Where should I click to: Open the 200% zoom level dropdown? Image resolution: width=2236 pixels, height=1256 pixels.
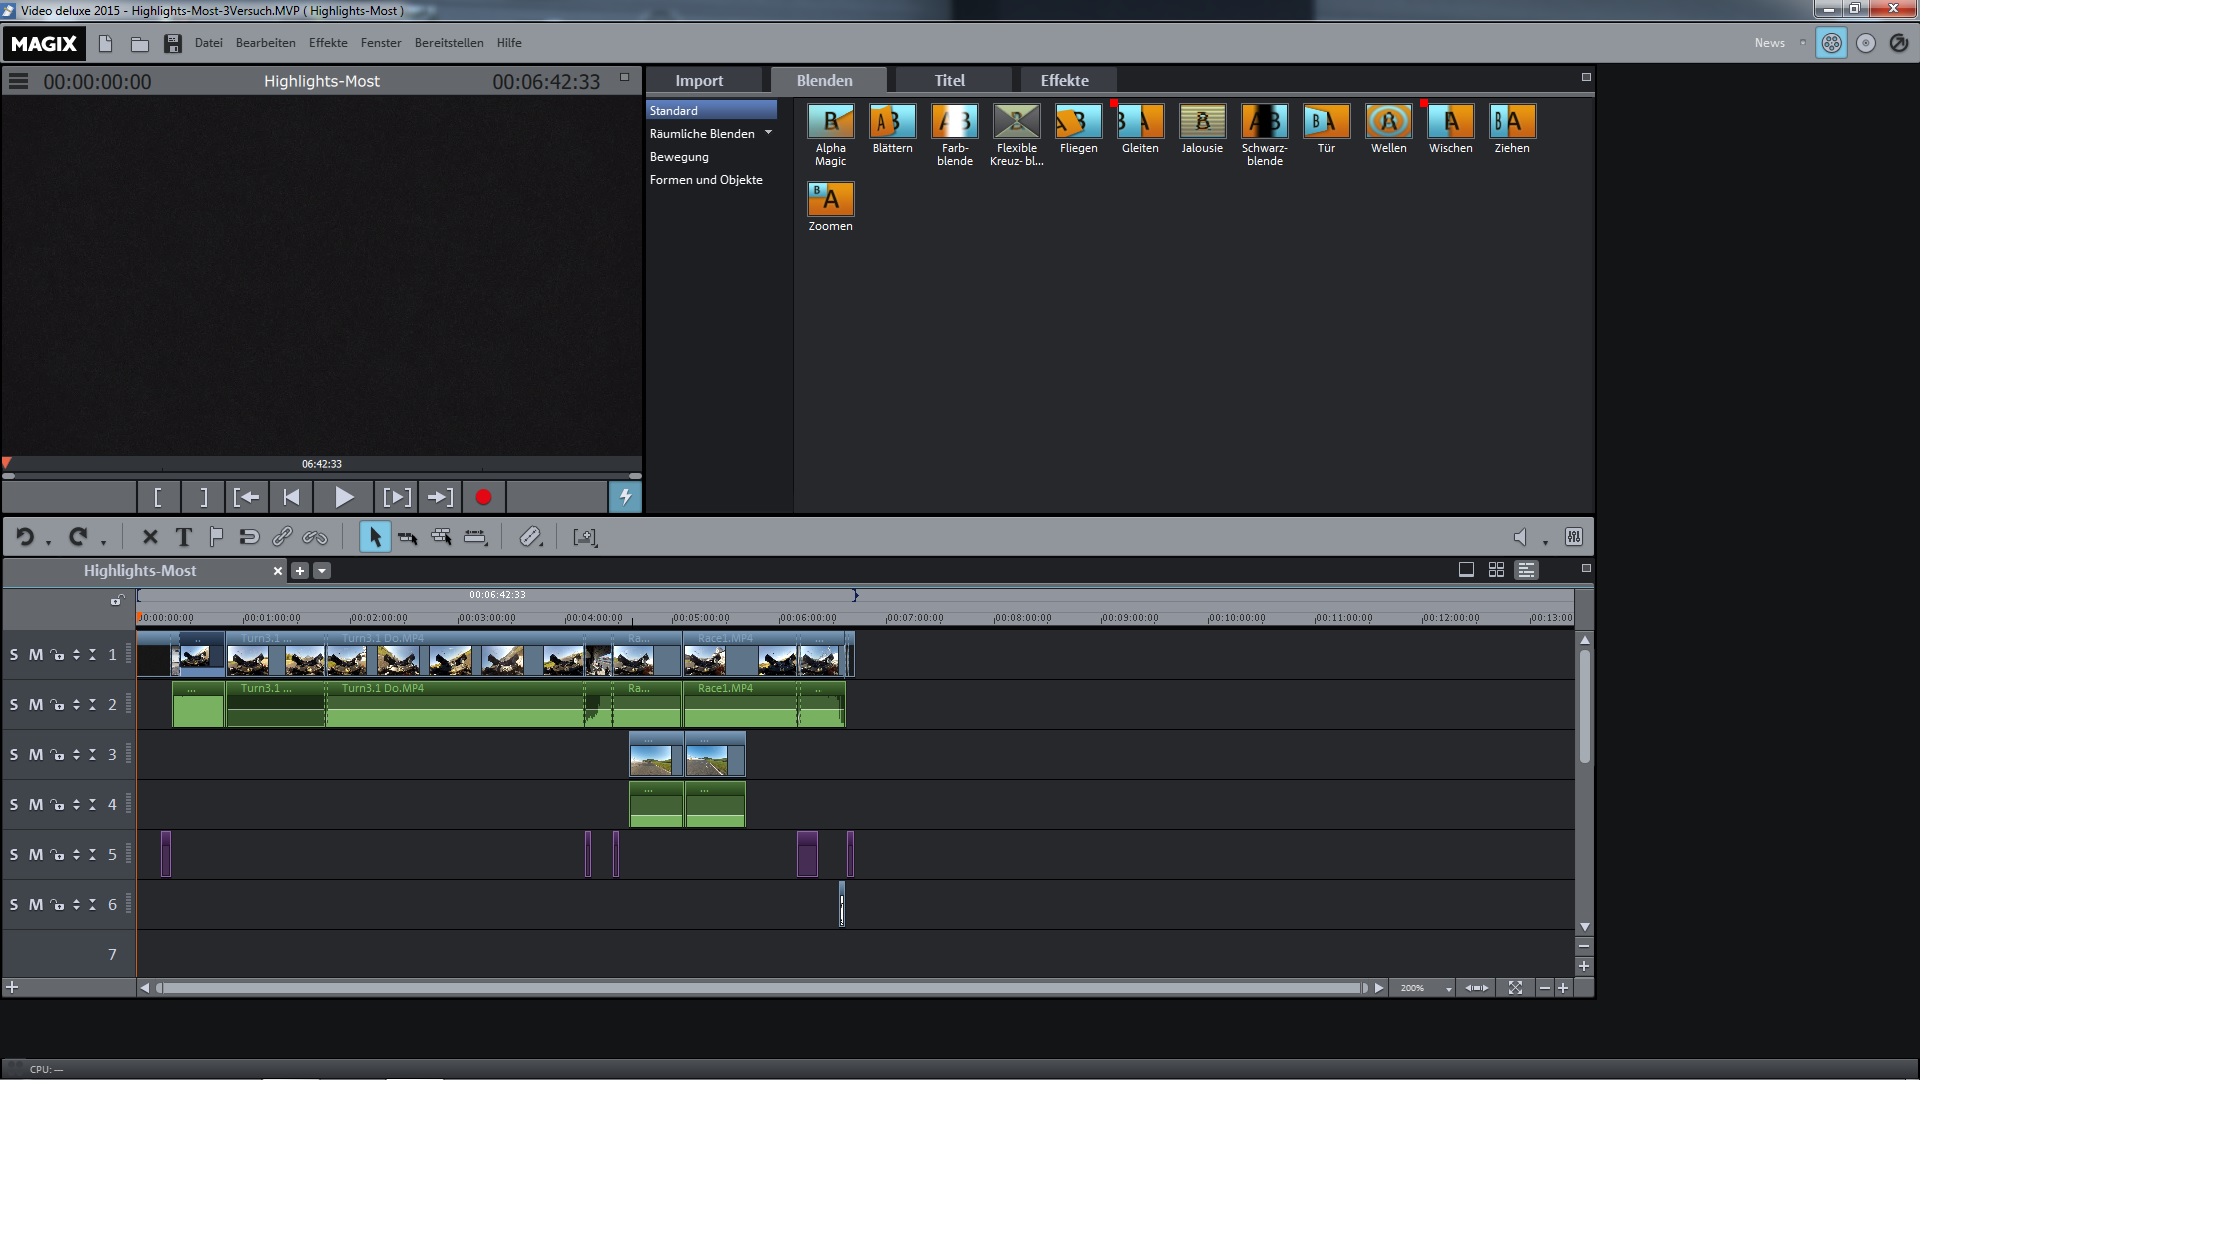(x=1448, y=988)
